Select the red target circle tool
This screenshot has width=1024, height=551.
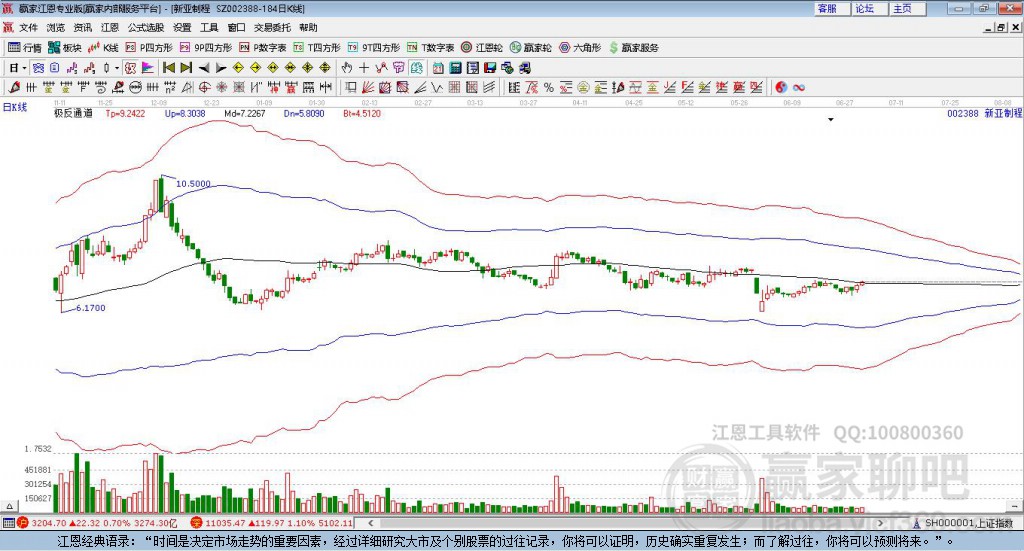(204, 87)
